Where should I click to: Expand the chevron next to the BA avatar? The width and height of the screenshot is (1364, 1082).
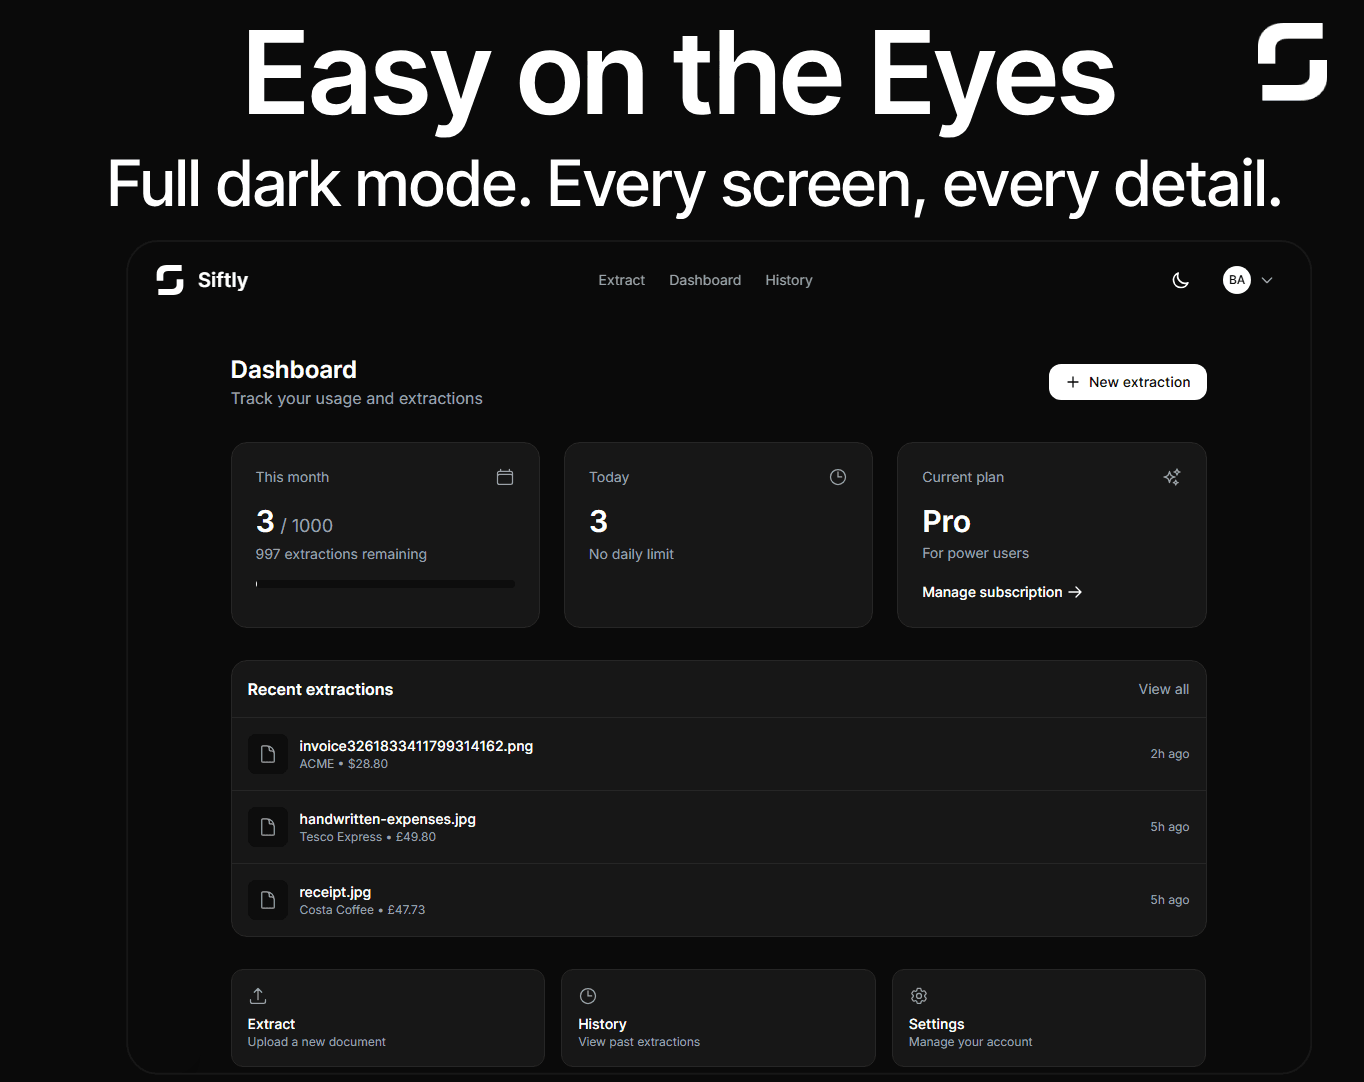click(1267, 280)
